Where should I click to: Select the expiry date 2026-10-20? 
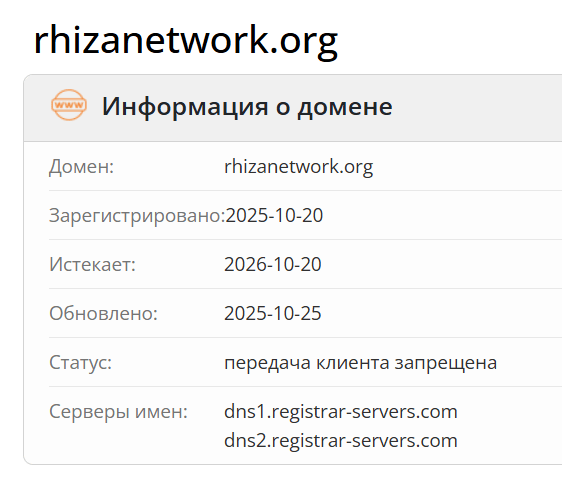click(273, 265)
